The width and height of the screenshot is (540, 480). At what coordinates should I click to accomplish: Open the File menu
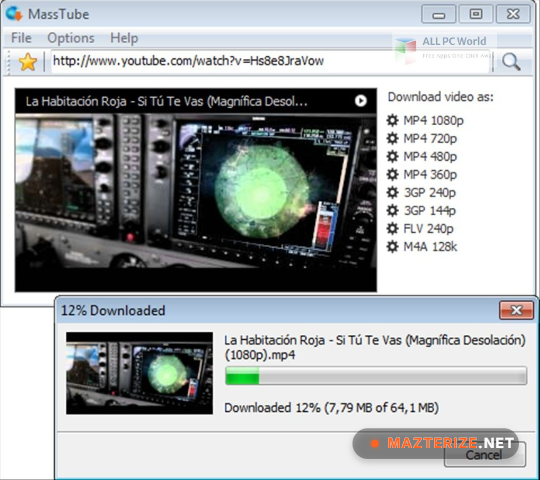(x=21, y=38)
